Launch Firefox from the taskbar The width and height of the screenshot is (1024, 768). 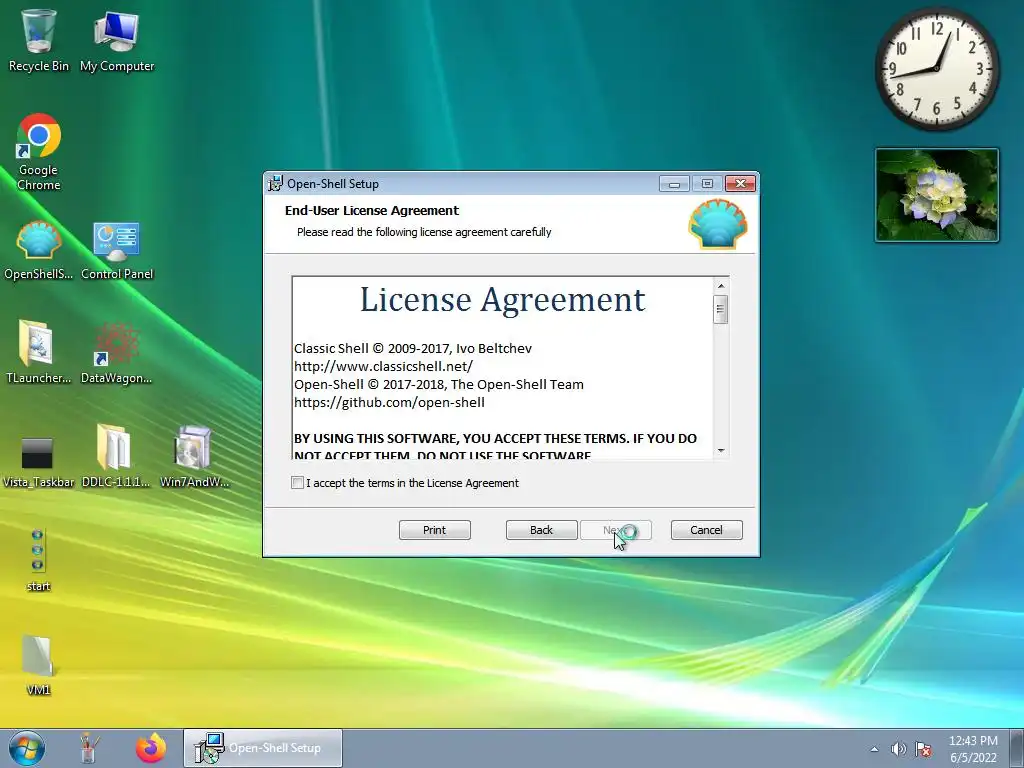point(151,748)
